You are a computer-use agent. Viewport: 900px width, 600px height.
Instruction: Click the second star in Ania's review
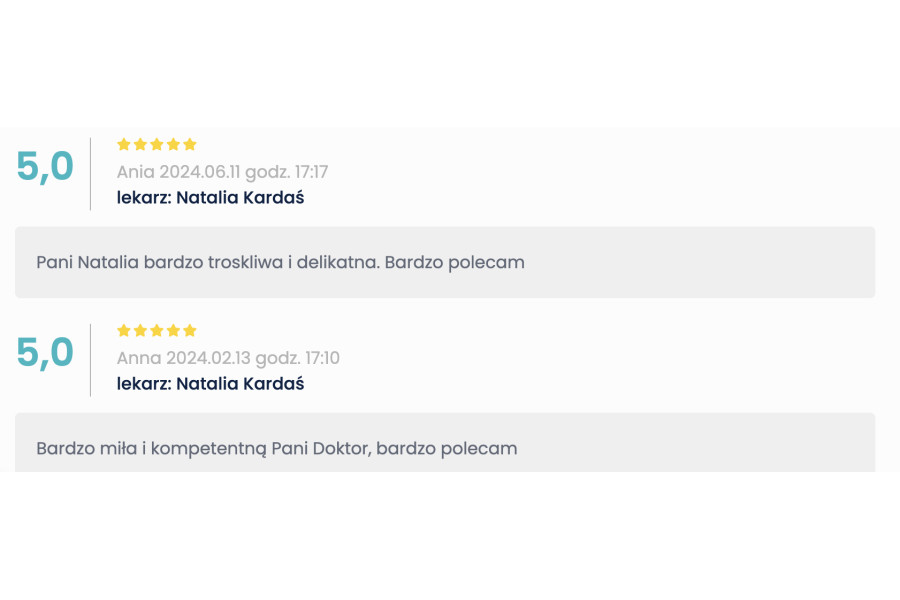point(140,144)
